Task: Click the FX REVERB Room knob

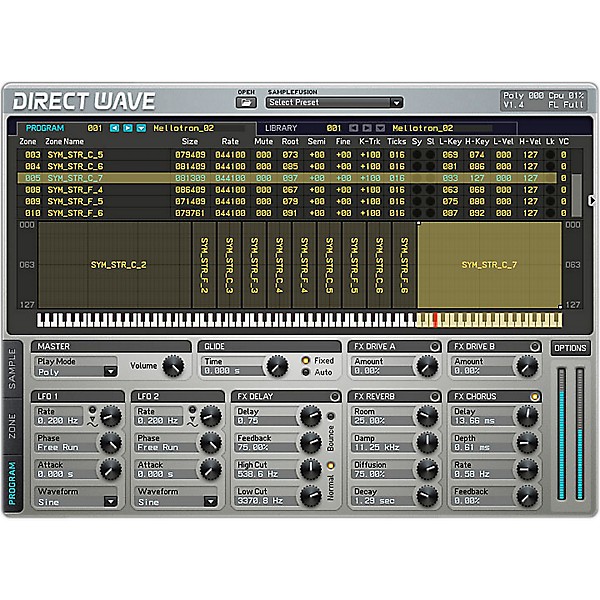Action: (427, 416)
